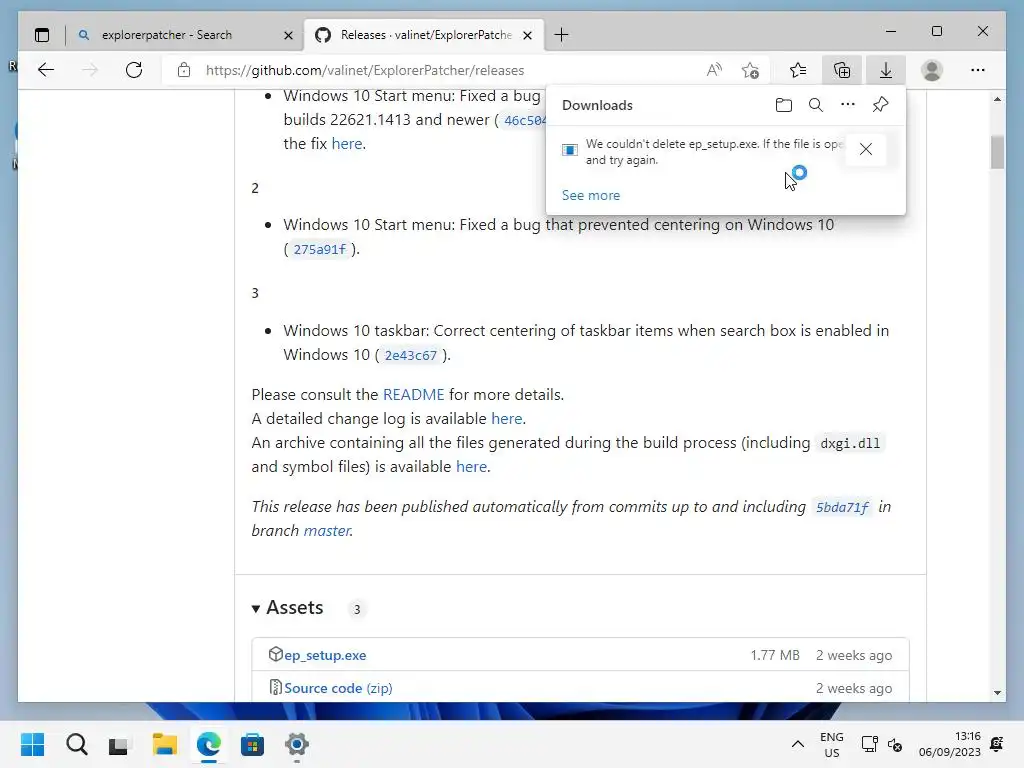Open commit 2e43c67 link
The width and height of the screenshot is (1024, 768).
410,355
